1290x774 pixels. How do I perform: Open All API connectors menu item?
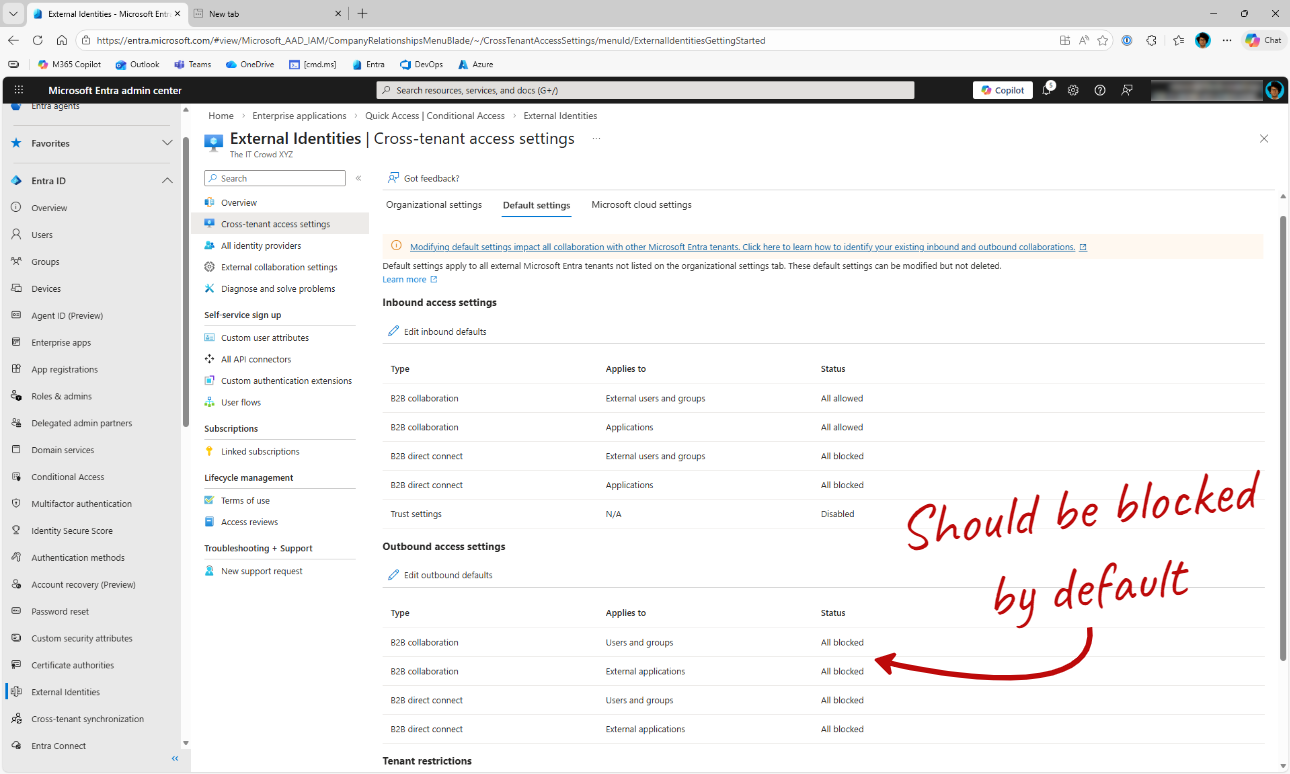[x=256, y=359]
